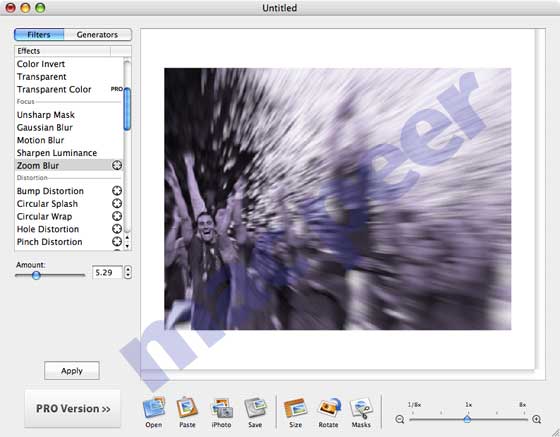This screenshot has height=437, width=560.
Task: Click the window resize grip corner
Action: (555, 432)
